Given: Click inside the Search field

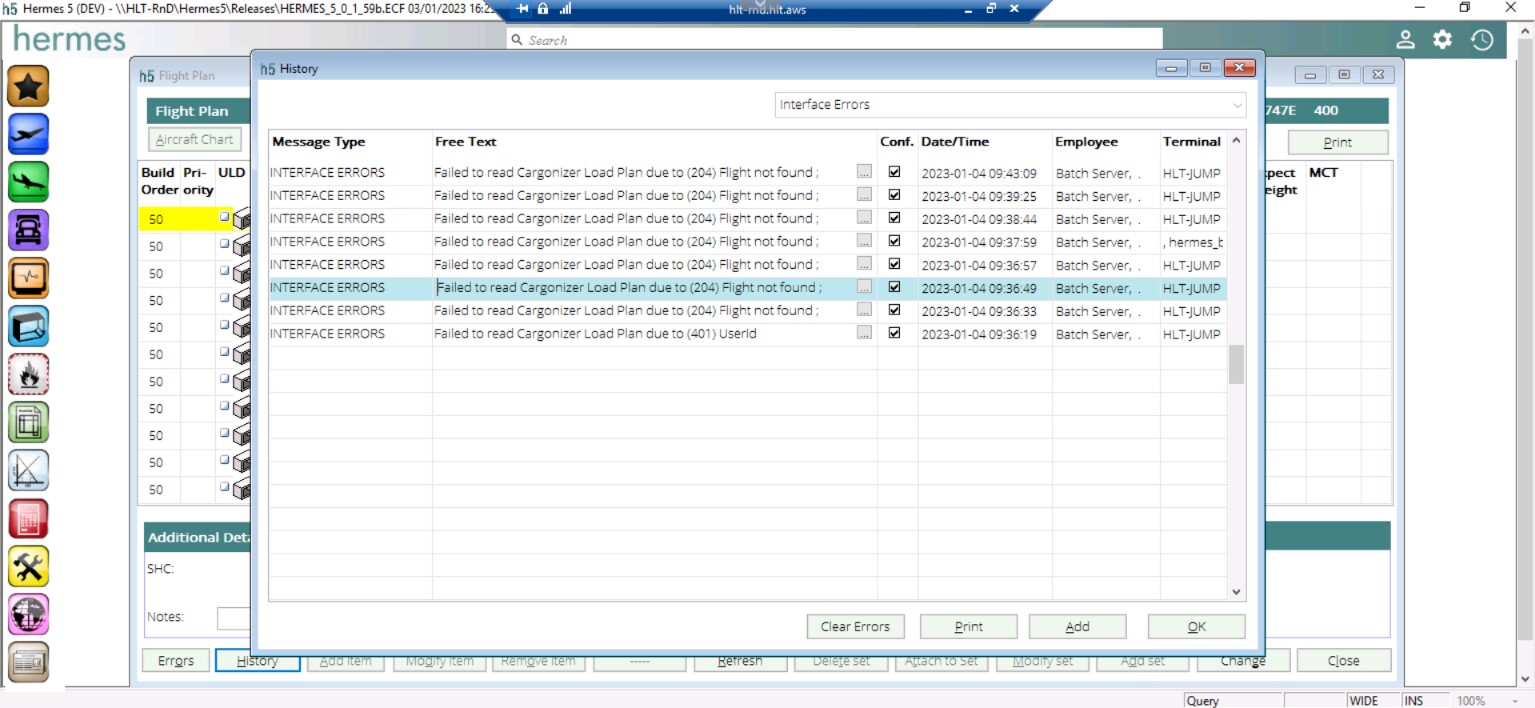Looking at the screenshot, I should click(700, 40).
